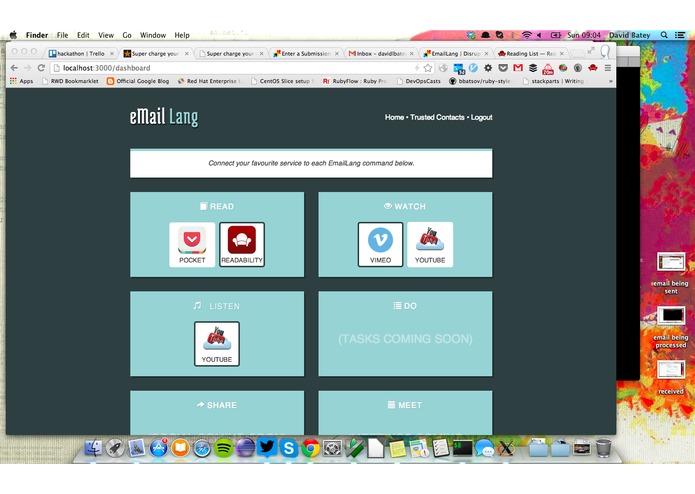Screen dimensions: 695x494
Task: Open the CentOS Slice setup bookmark
Action: [x=282, y=81]
